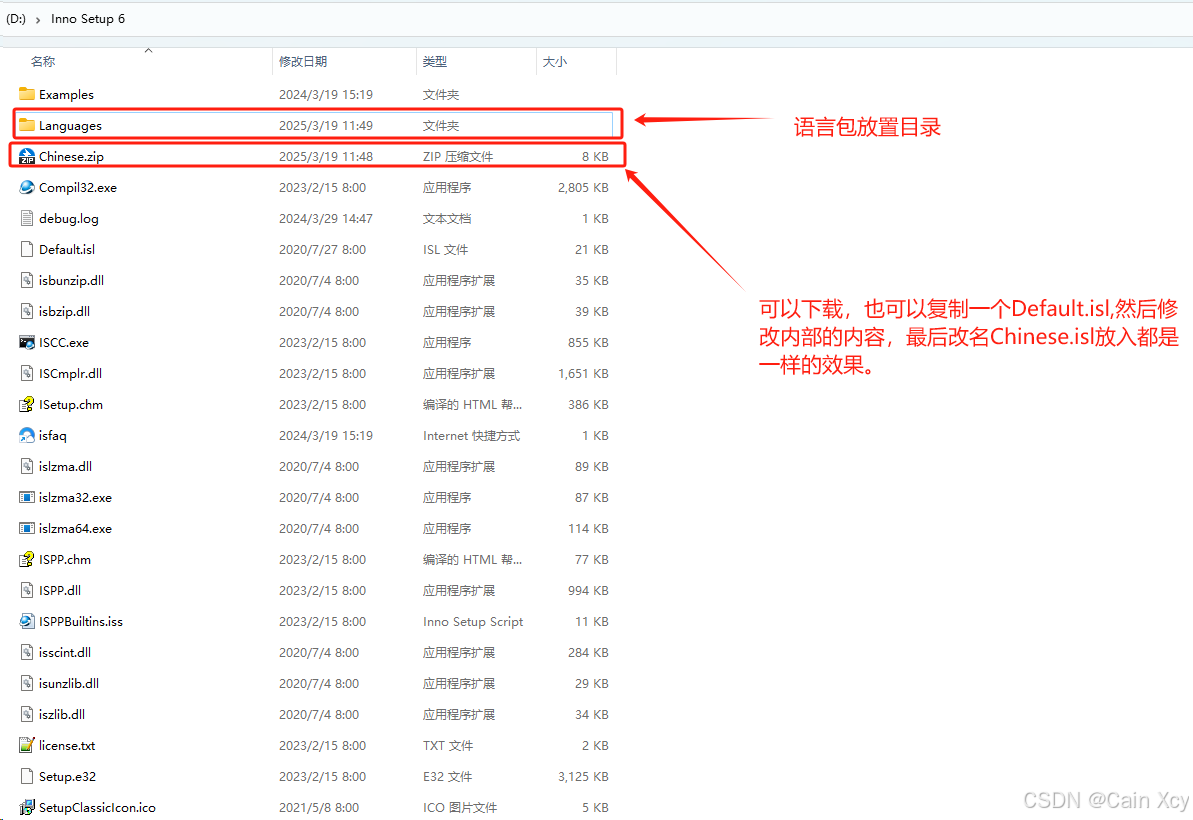Click the Inno Setup Script type cell

(x=472, y=621)
